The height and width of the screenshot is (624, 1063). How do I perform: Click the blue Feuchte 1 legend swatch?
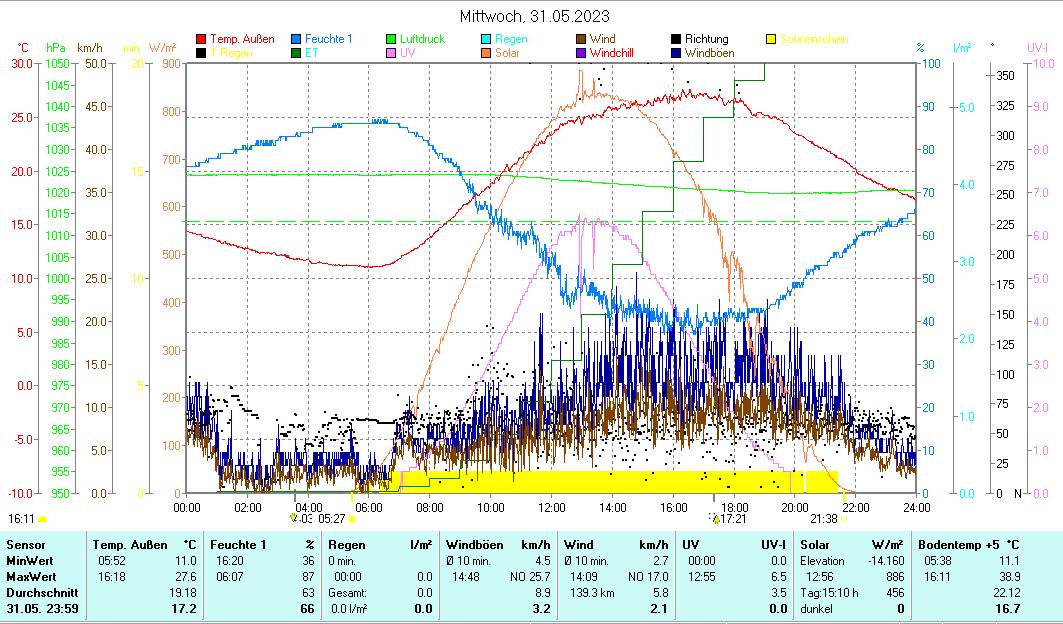pos(296,39)
